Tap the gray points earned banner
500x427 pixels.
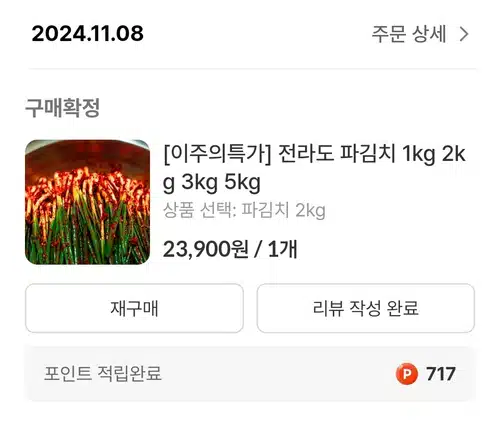250,374
